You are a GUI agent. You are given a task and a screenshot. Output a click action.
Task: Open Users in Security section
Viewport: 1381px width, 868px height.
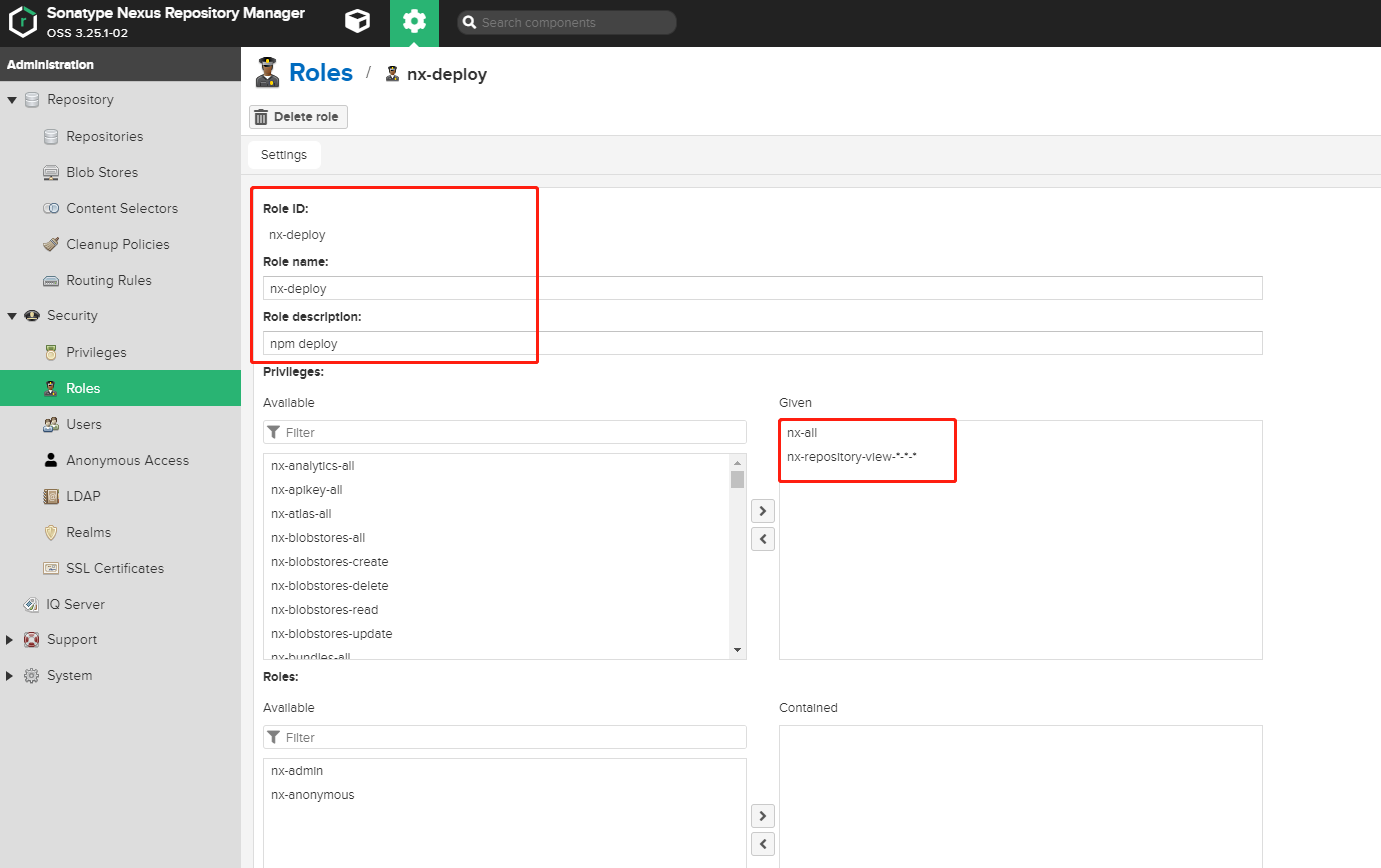coord(84,424)
